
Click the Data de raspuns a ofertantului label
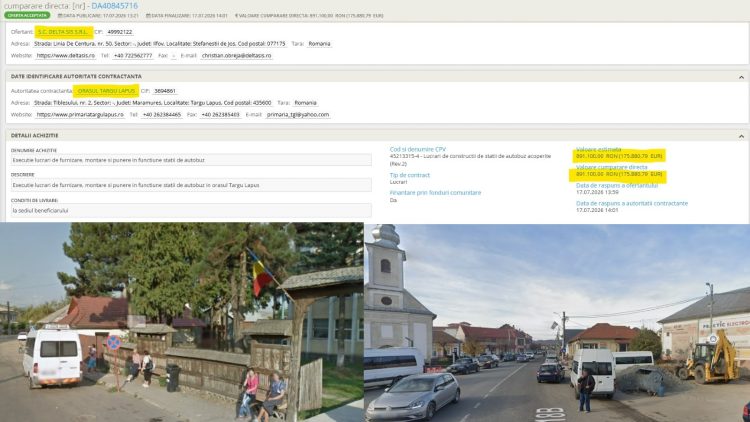point(617,186)
